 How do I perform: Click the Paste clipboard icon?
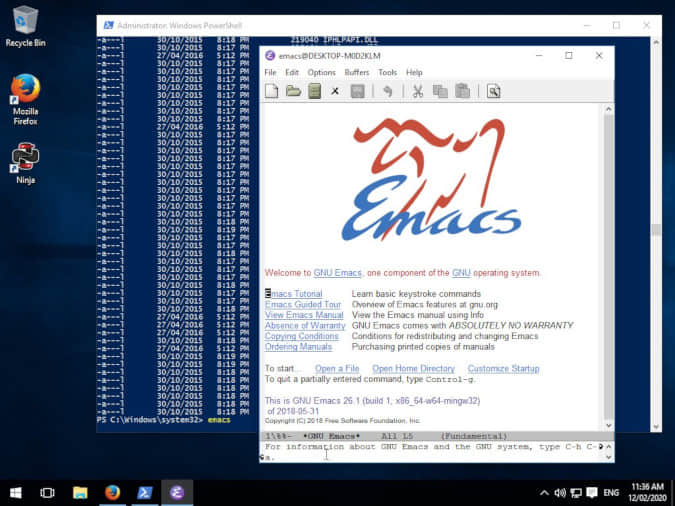[x=462, y=91]
